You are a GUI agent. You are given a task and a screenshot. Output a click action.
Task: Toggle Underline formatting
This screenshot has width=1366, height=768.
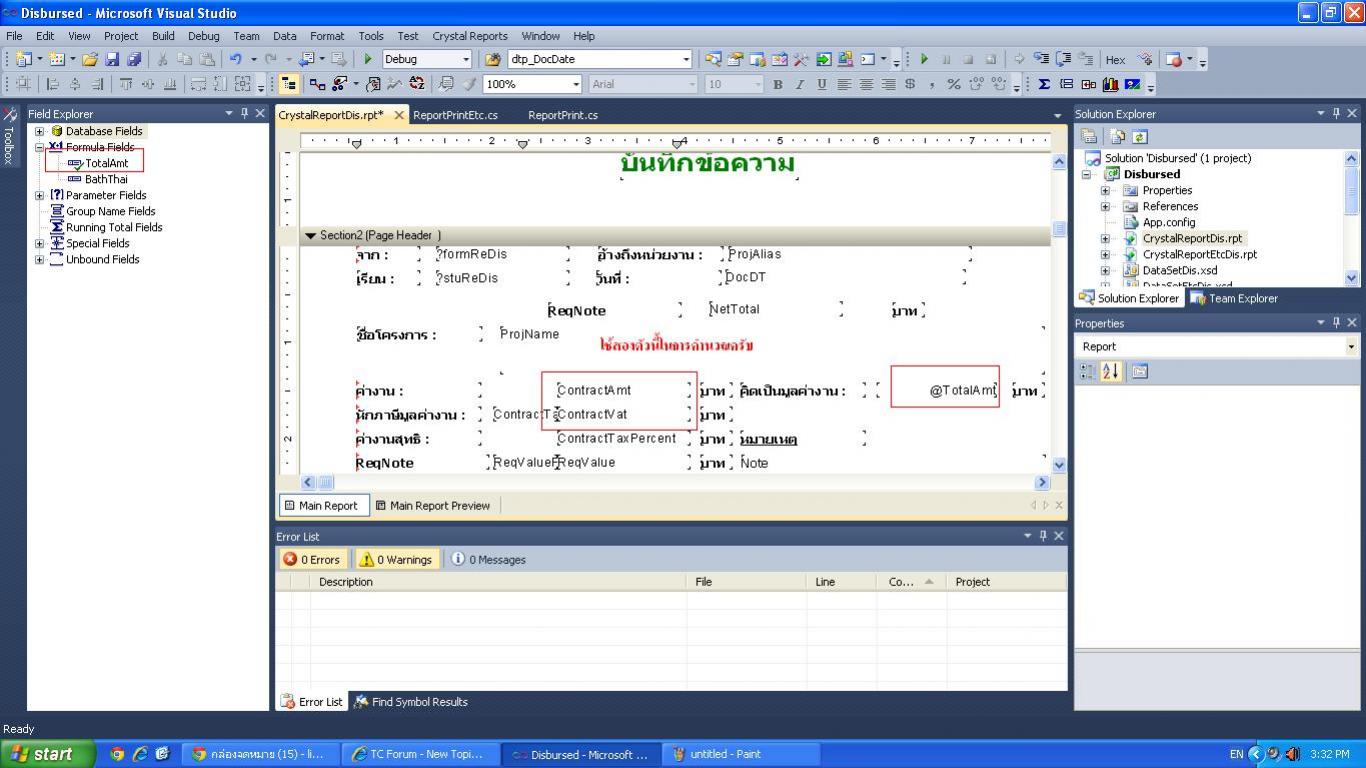coord(822,84)
